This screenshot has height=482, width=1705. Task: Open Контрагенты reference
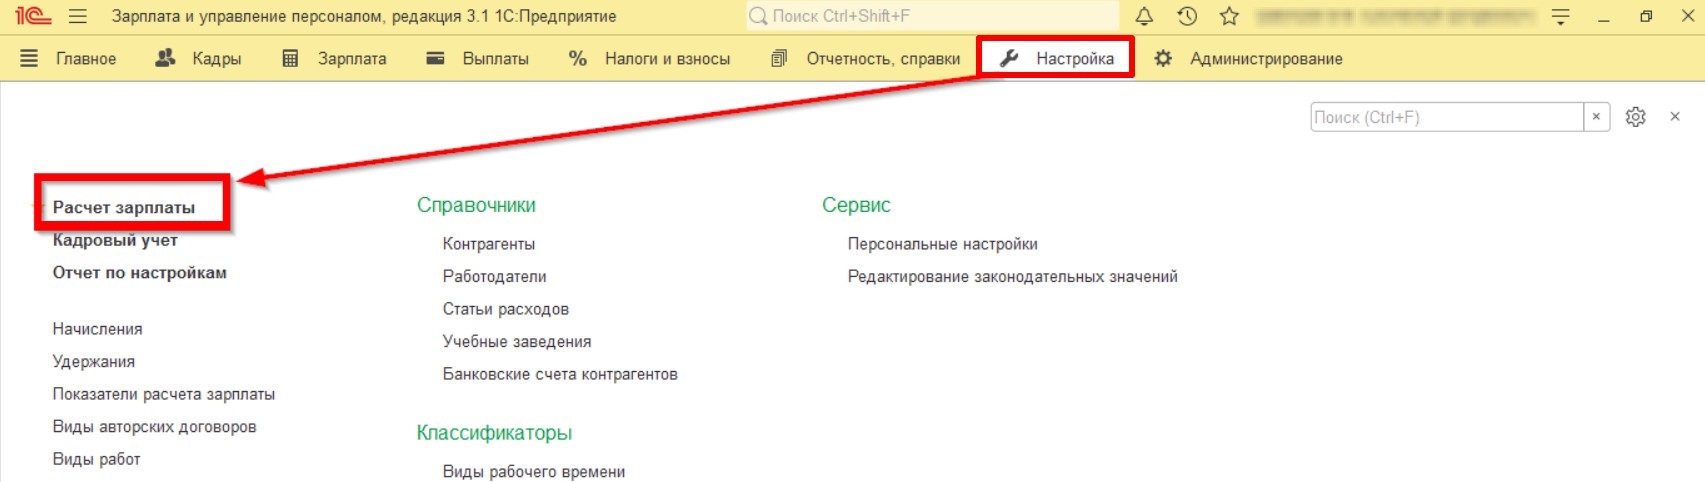point(489,244)
